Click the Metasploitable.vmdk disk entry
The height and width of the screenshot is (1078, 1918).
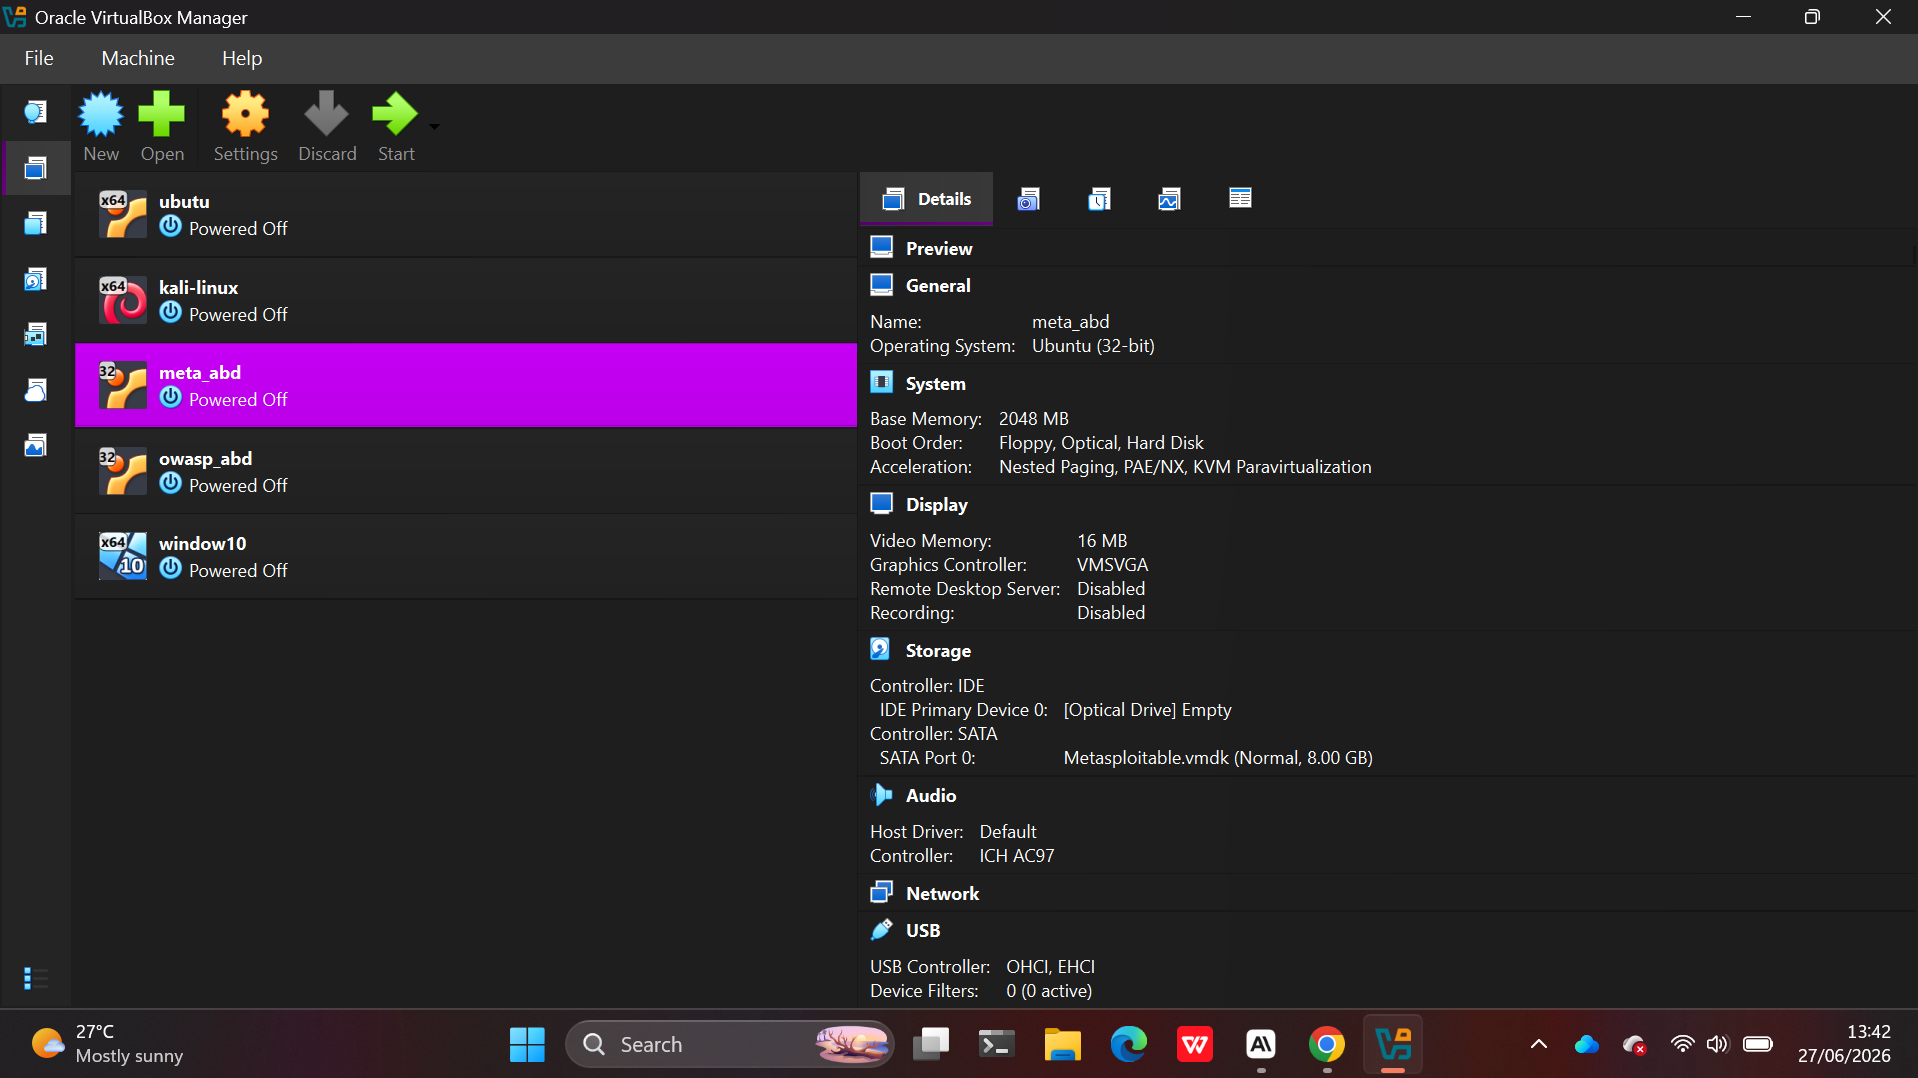click(1218, 758)
